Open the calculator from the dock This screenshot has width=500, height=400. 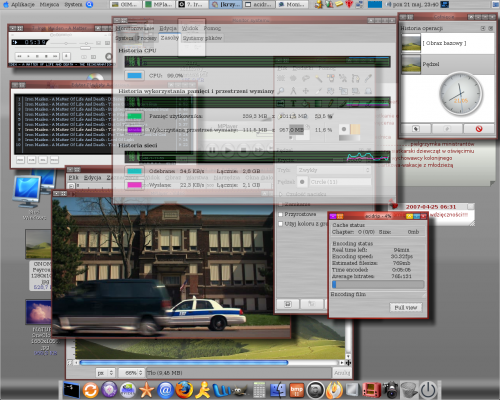(259, 390)
